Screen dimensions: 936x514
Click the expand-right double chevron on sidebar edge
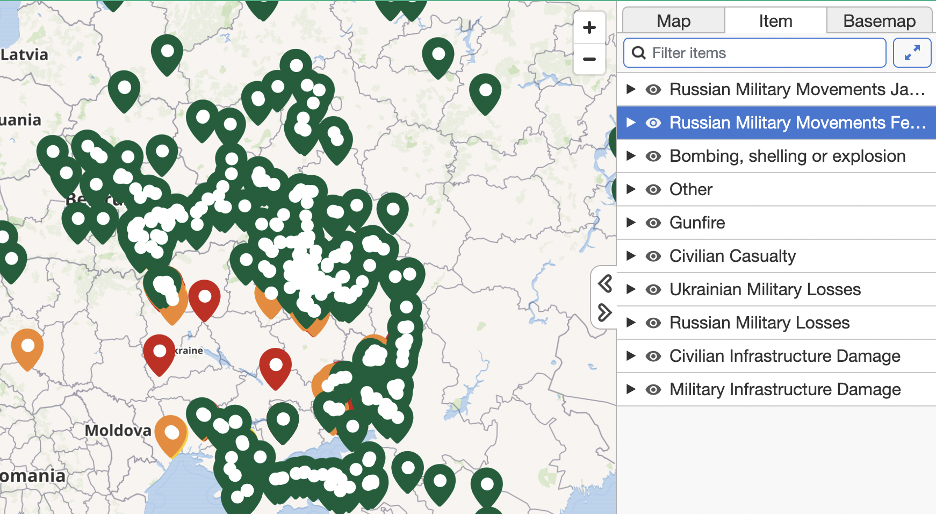pos(604,312)
